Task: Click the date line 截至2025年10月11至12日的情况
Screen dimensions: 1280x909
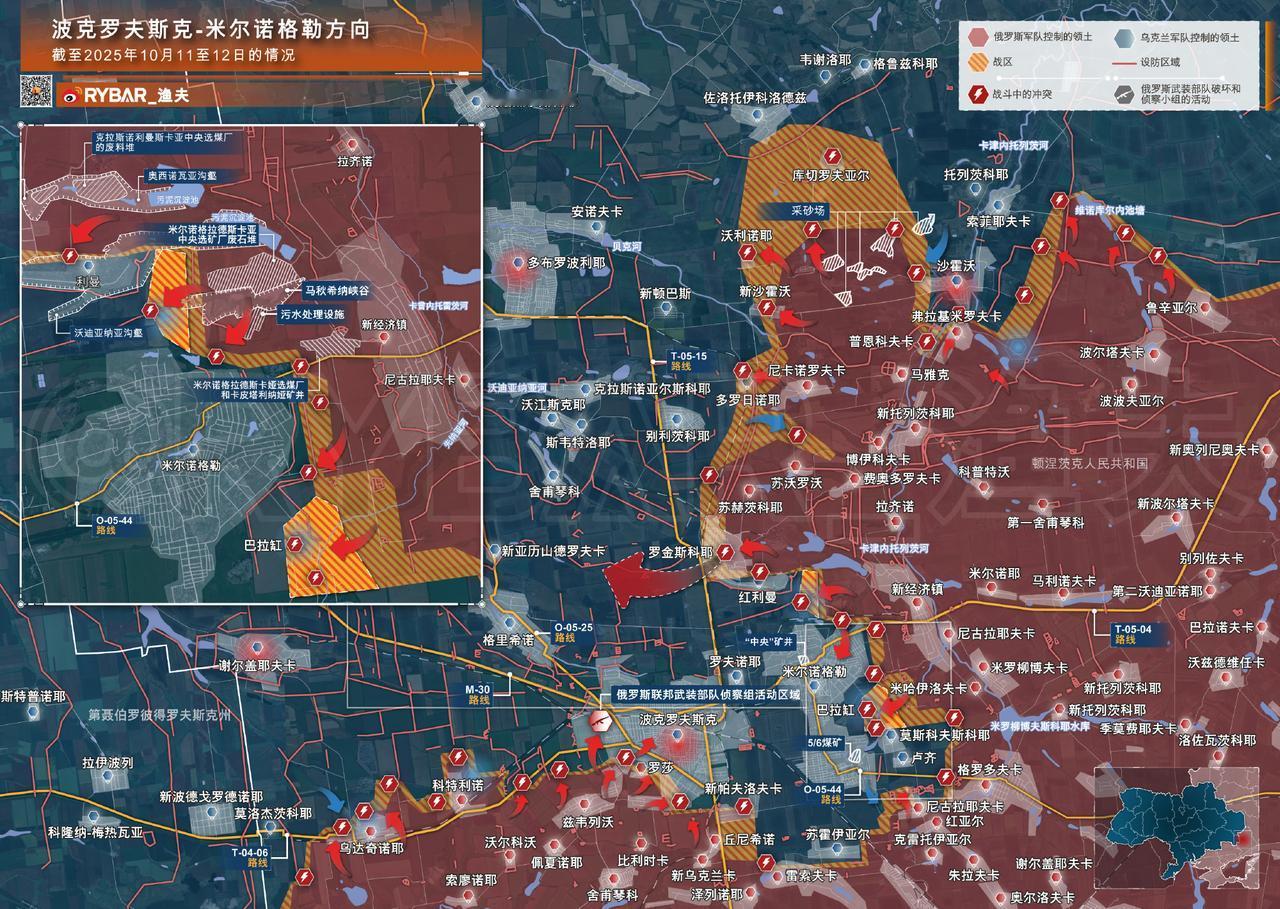Action: click(173, 56)
